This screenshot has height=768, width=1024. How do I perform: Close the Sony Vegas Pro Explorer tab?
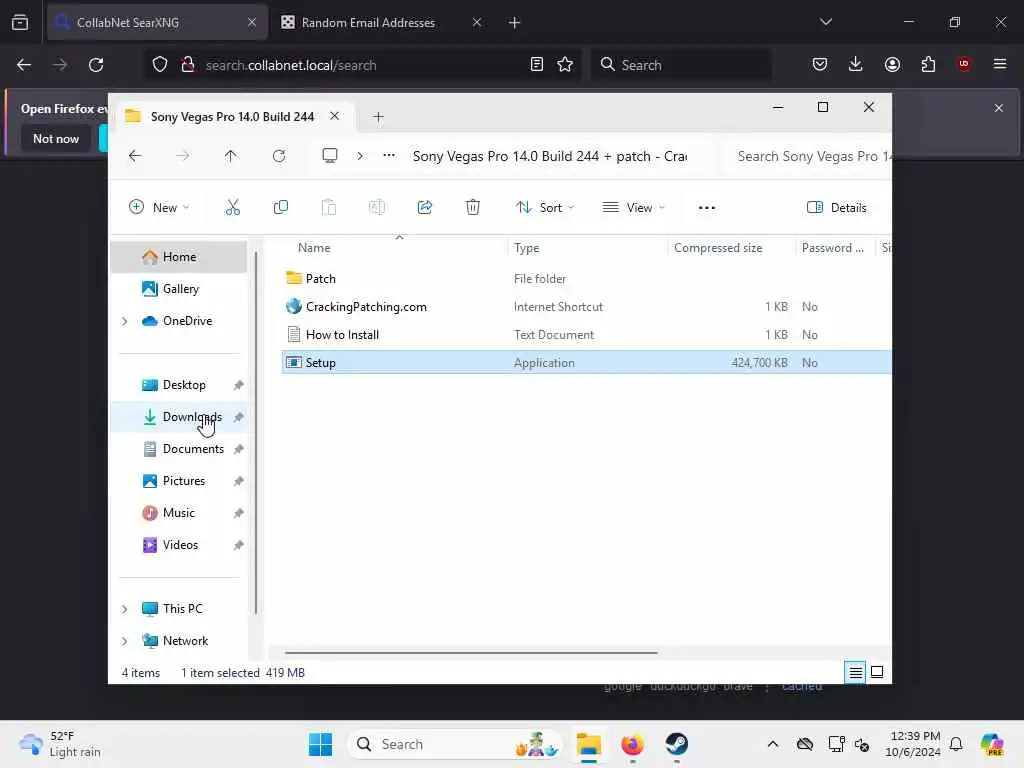pyautogui.click(x=334, y=116)
